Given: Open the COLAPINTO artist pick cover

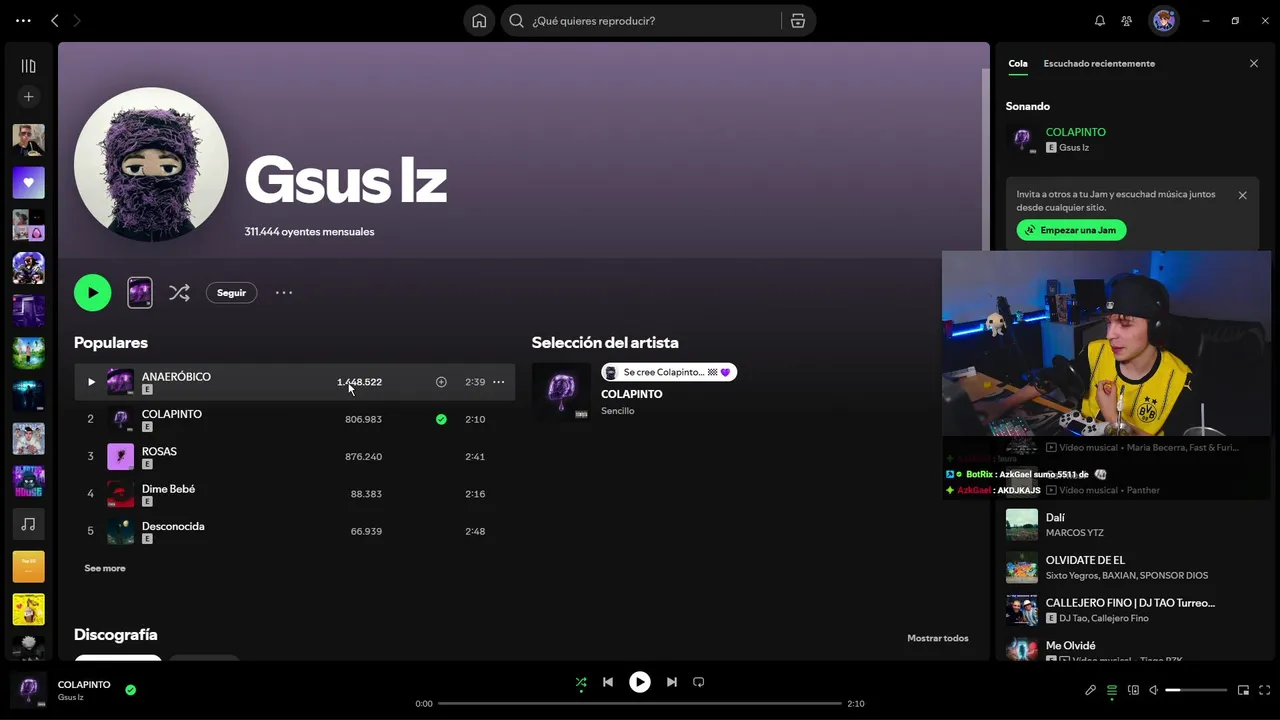Looking at the screenshot, I should tap(561, 391).
